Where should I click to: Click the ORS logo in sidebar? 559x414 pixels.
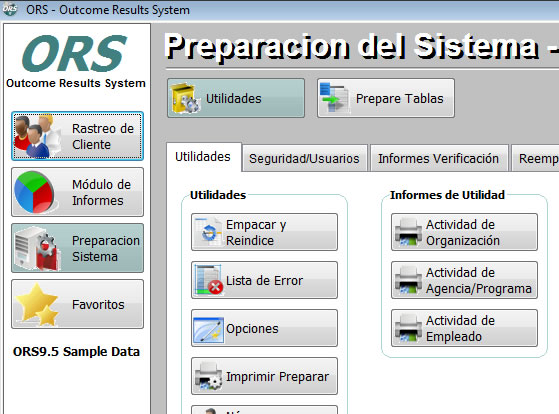point(74,53)
